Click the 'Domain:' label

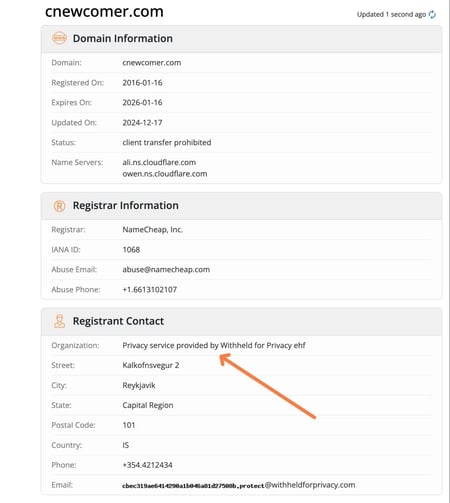(66, 63)
